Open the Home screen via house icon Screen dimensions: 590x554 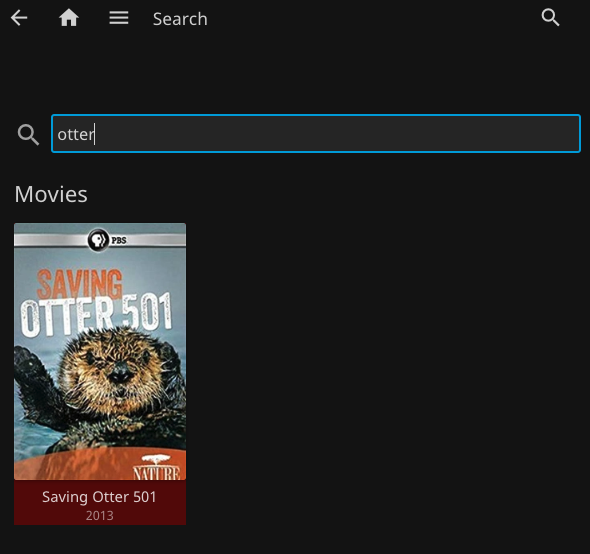pos(69,18)
